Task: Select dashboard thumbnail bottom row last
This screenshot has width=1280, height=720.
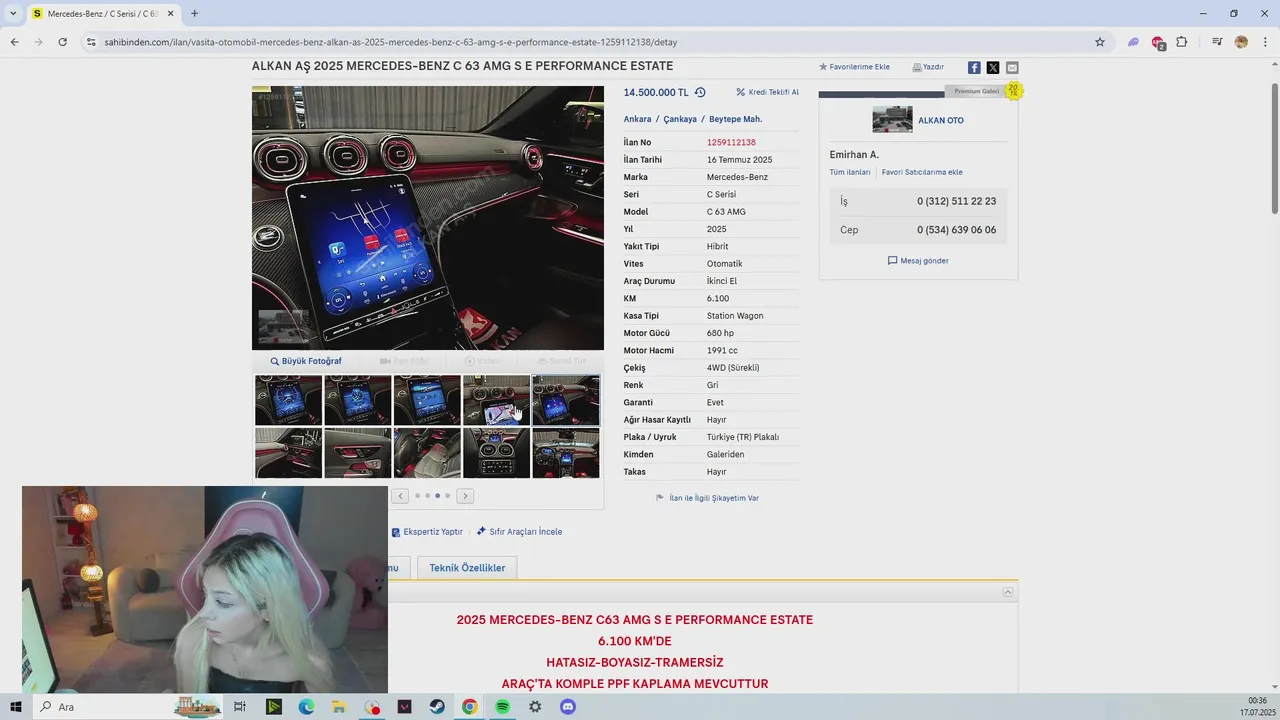Action: tap(566, 453)
